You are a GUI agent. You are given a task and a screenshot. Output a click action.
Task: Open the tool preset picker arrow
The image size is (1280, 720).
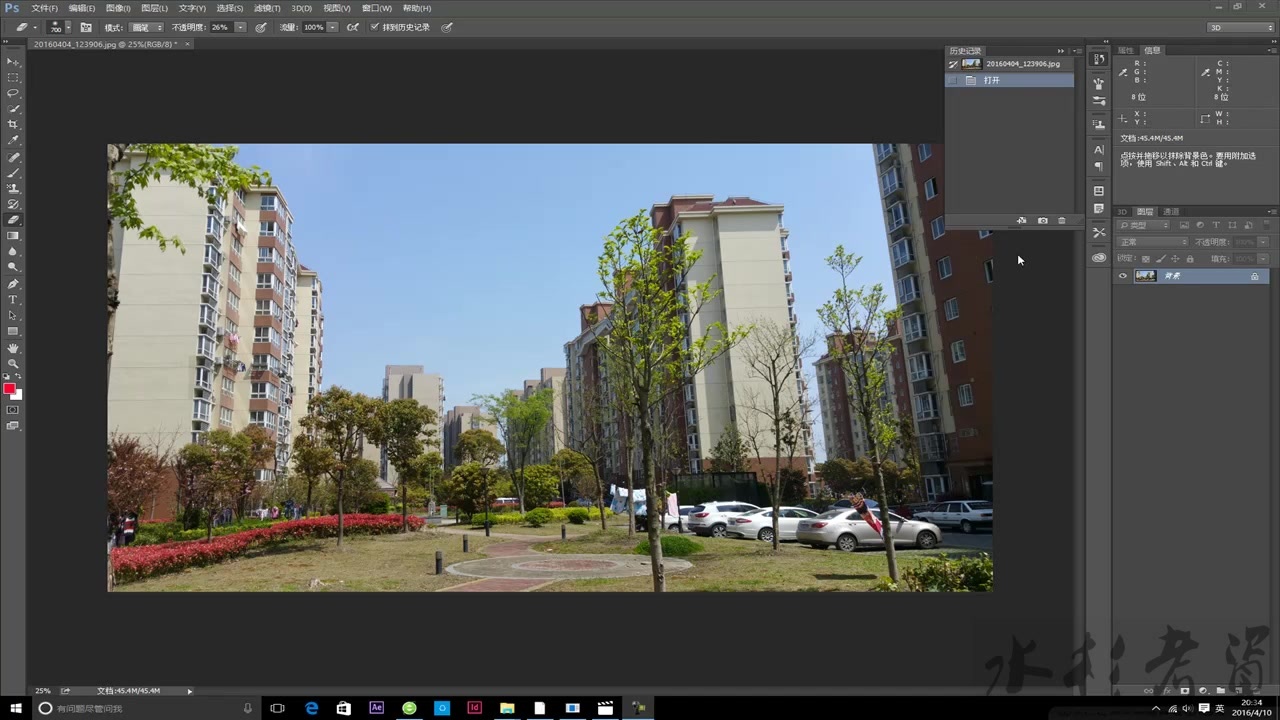35,27
